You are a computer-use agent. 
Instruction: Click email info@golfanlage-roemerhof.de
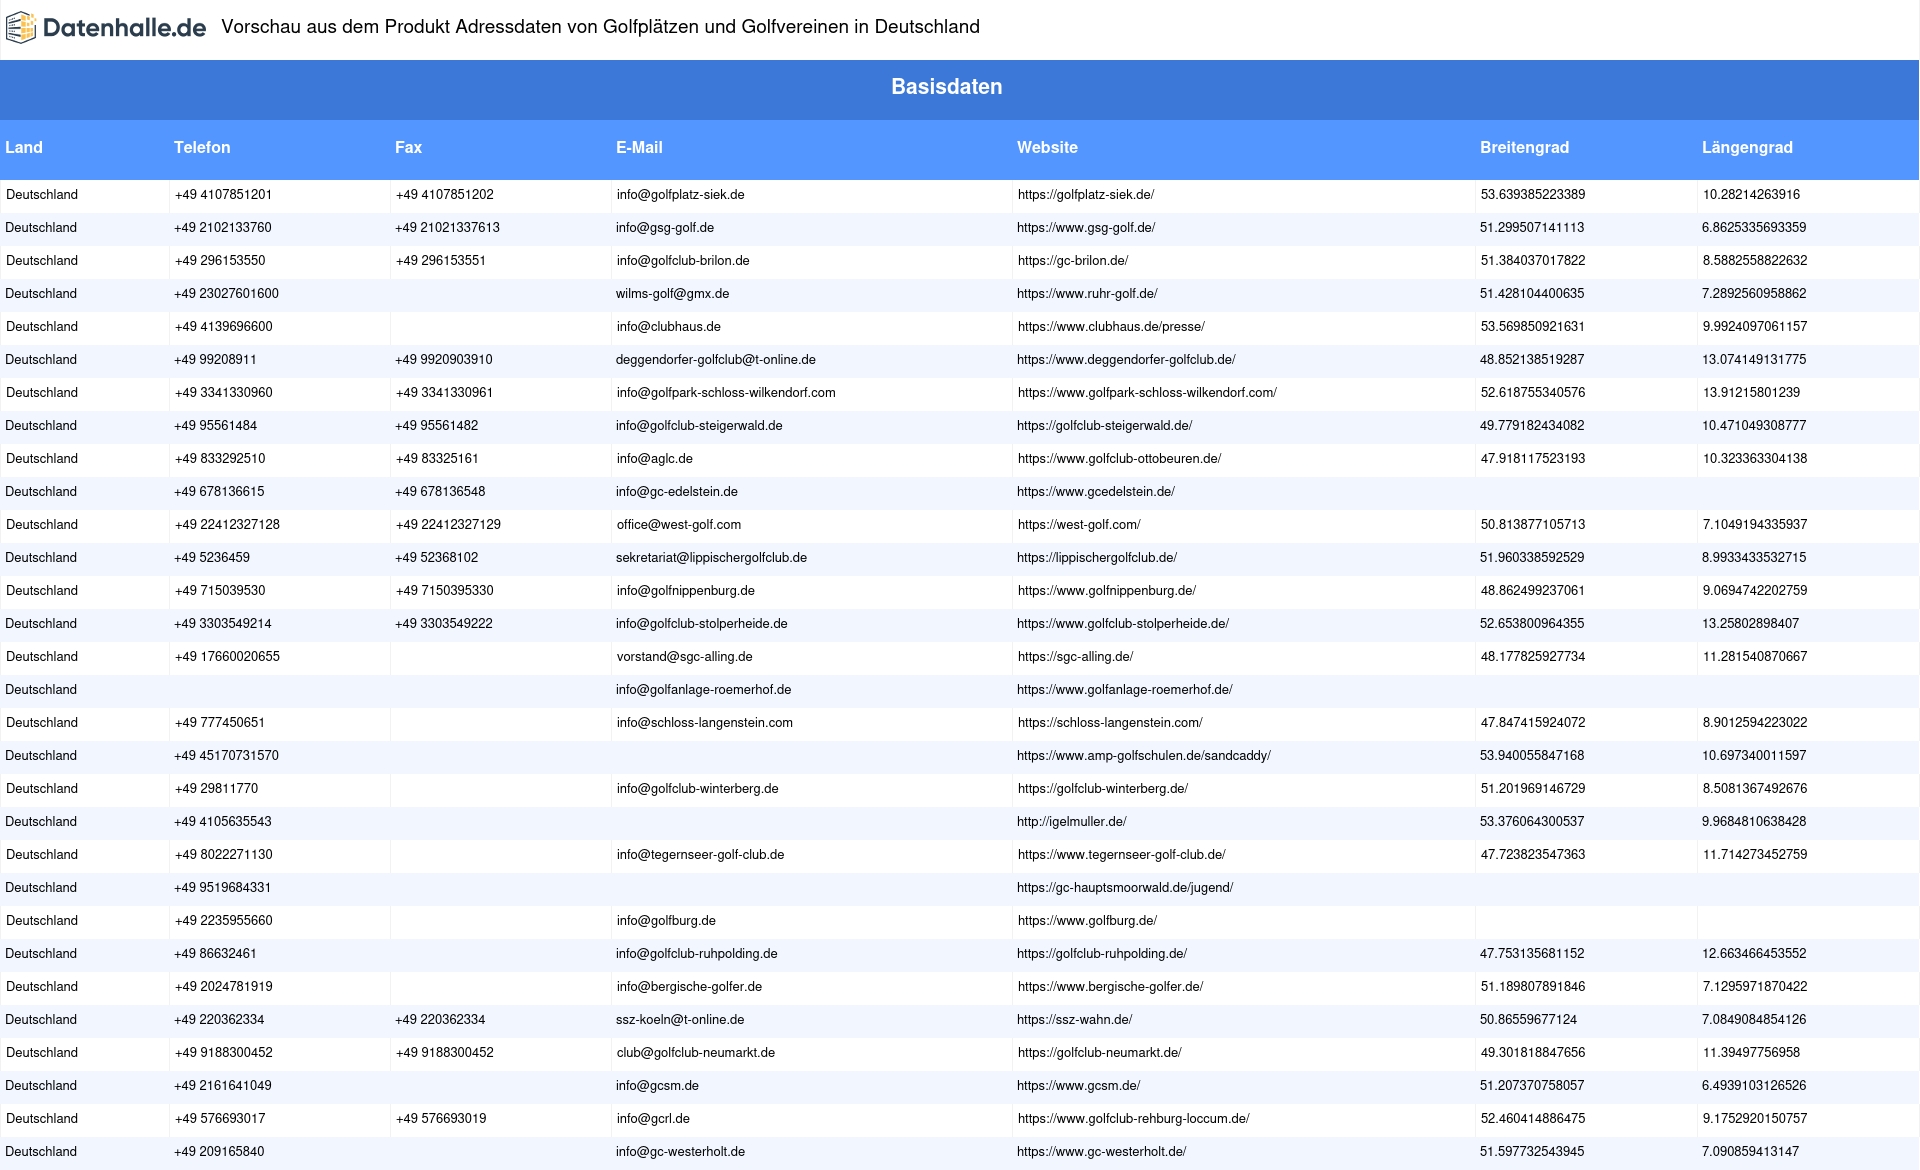pos(704,690)
